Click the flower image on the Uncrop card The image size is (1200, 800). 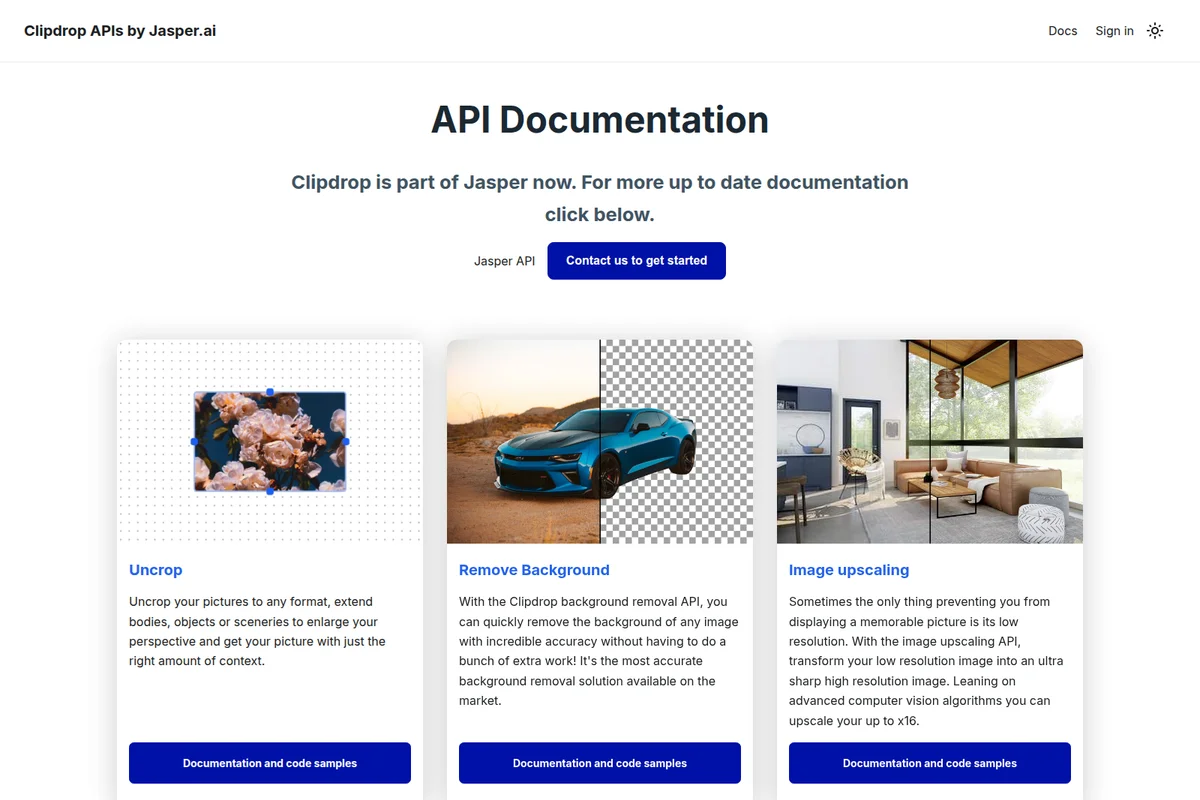(269, 441)
